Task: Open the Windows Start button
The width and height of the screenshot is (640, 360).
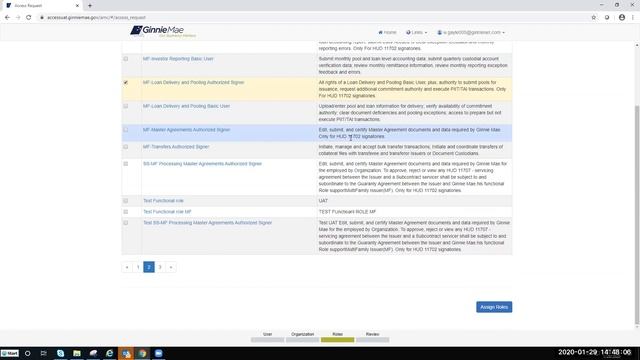Action: tap(9, 353)
